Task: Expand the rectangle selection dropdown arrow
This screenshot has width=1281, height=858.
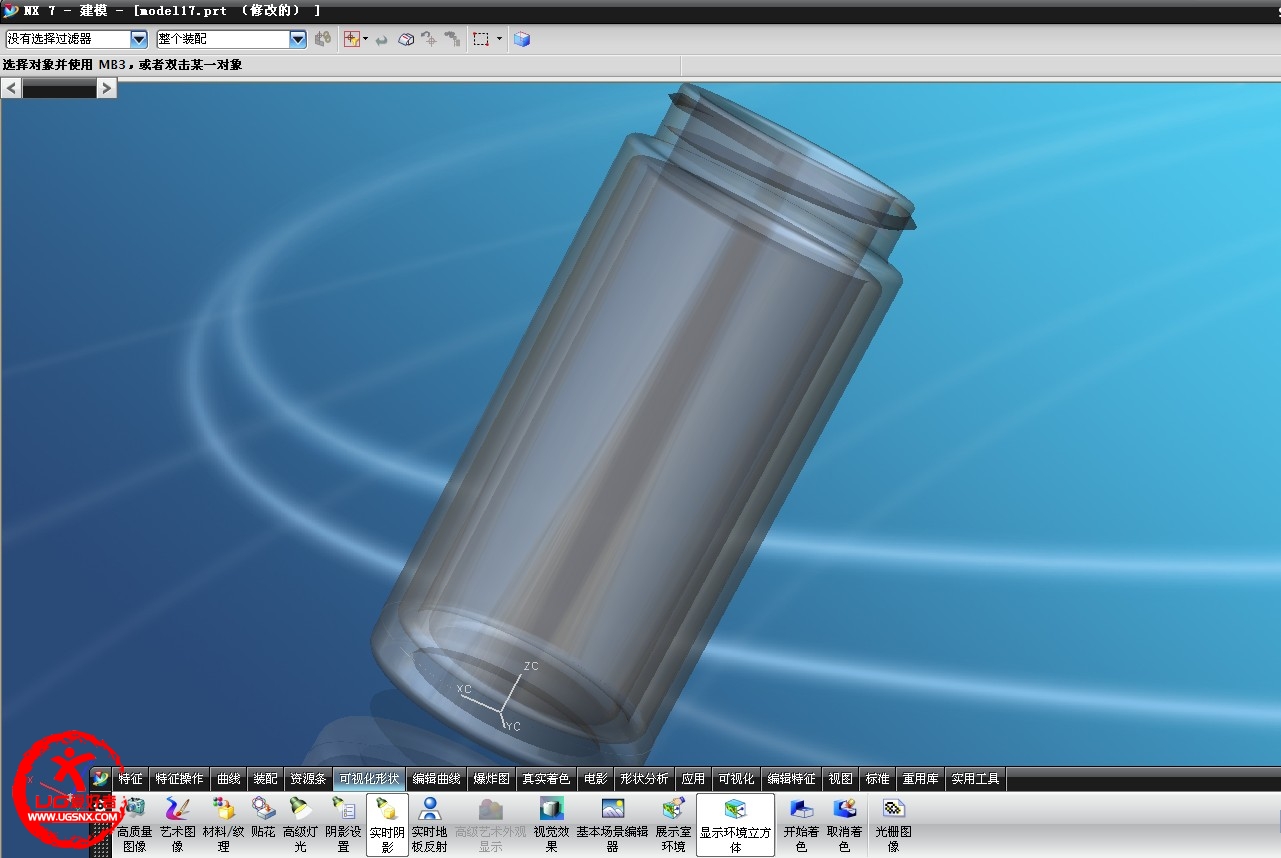Action: point(499,39)
